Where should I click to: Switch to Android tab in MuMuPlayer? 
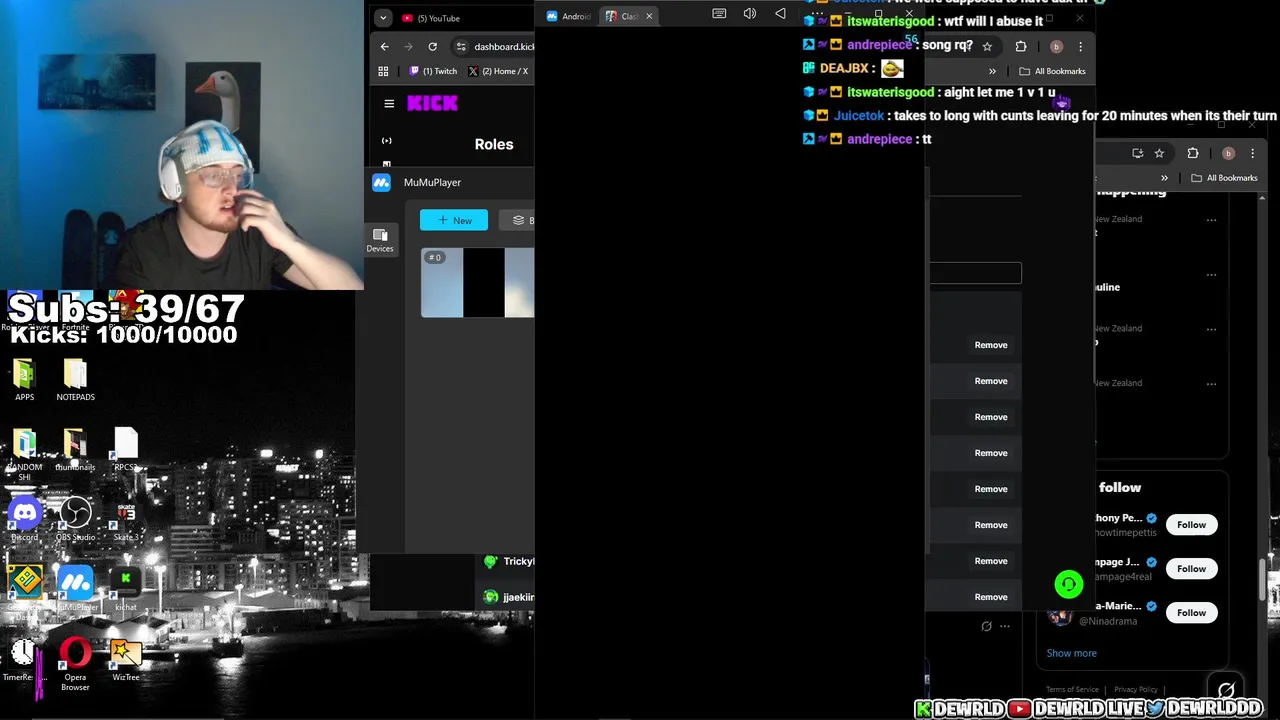[569, 16]
